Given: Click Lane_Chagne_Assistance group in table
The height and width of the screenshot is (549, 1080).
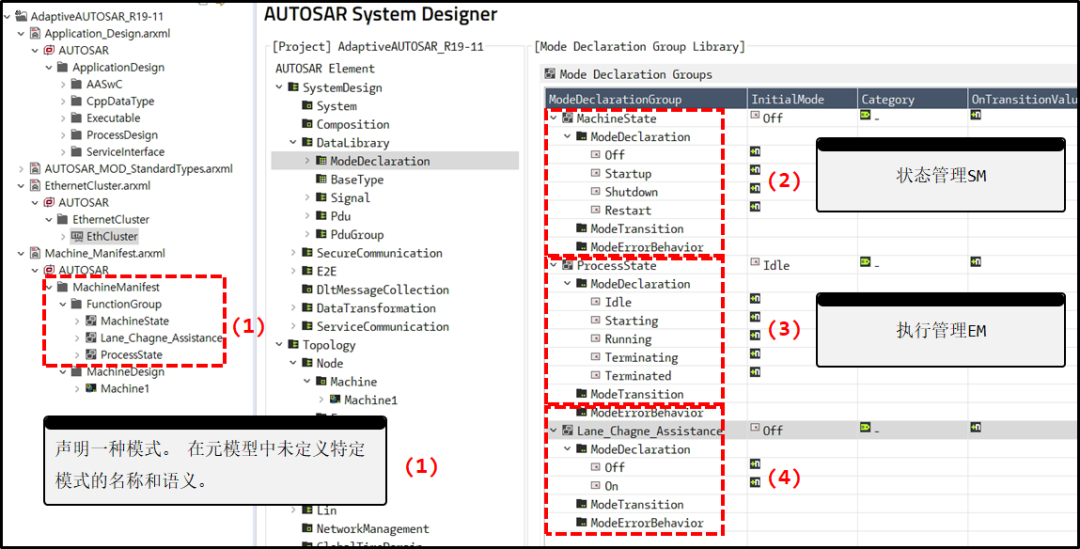Looking at the screenshot, I should pos(649,431).
